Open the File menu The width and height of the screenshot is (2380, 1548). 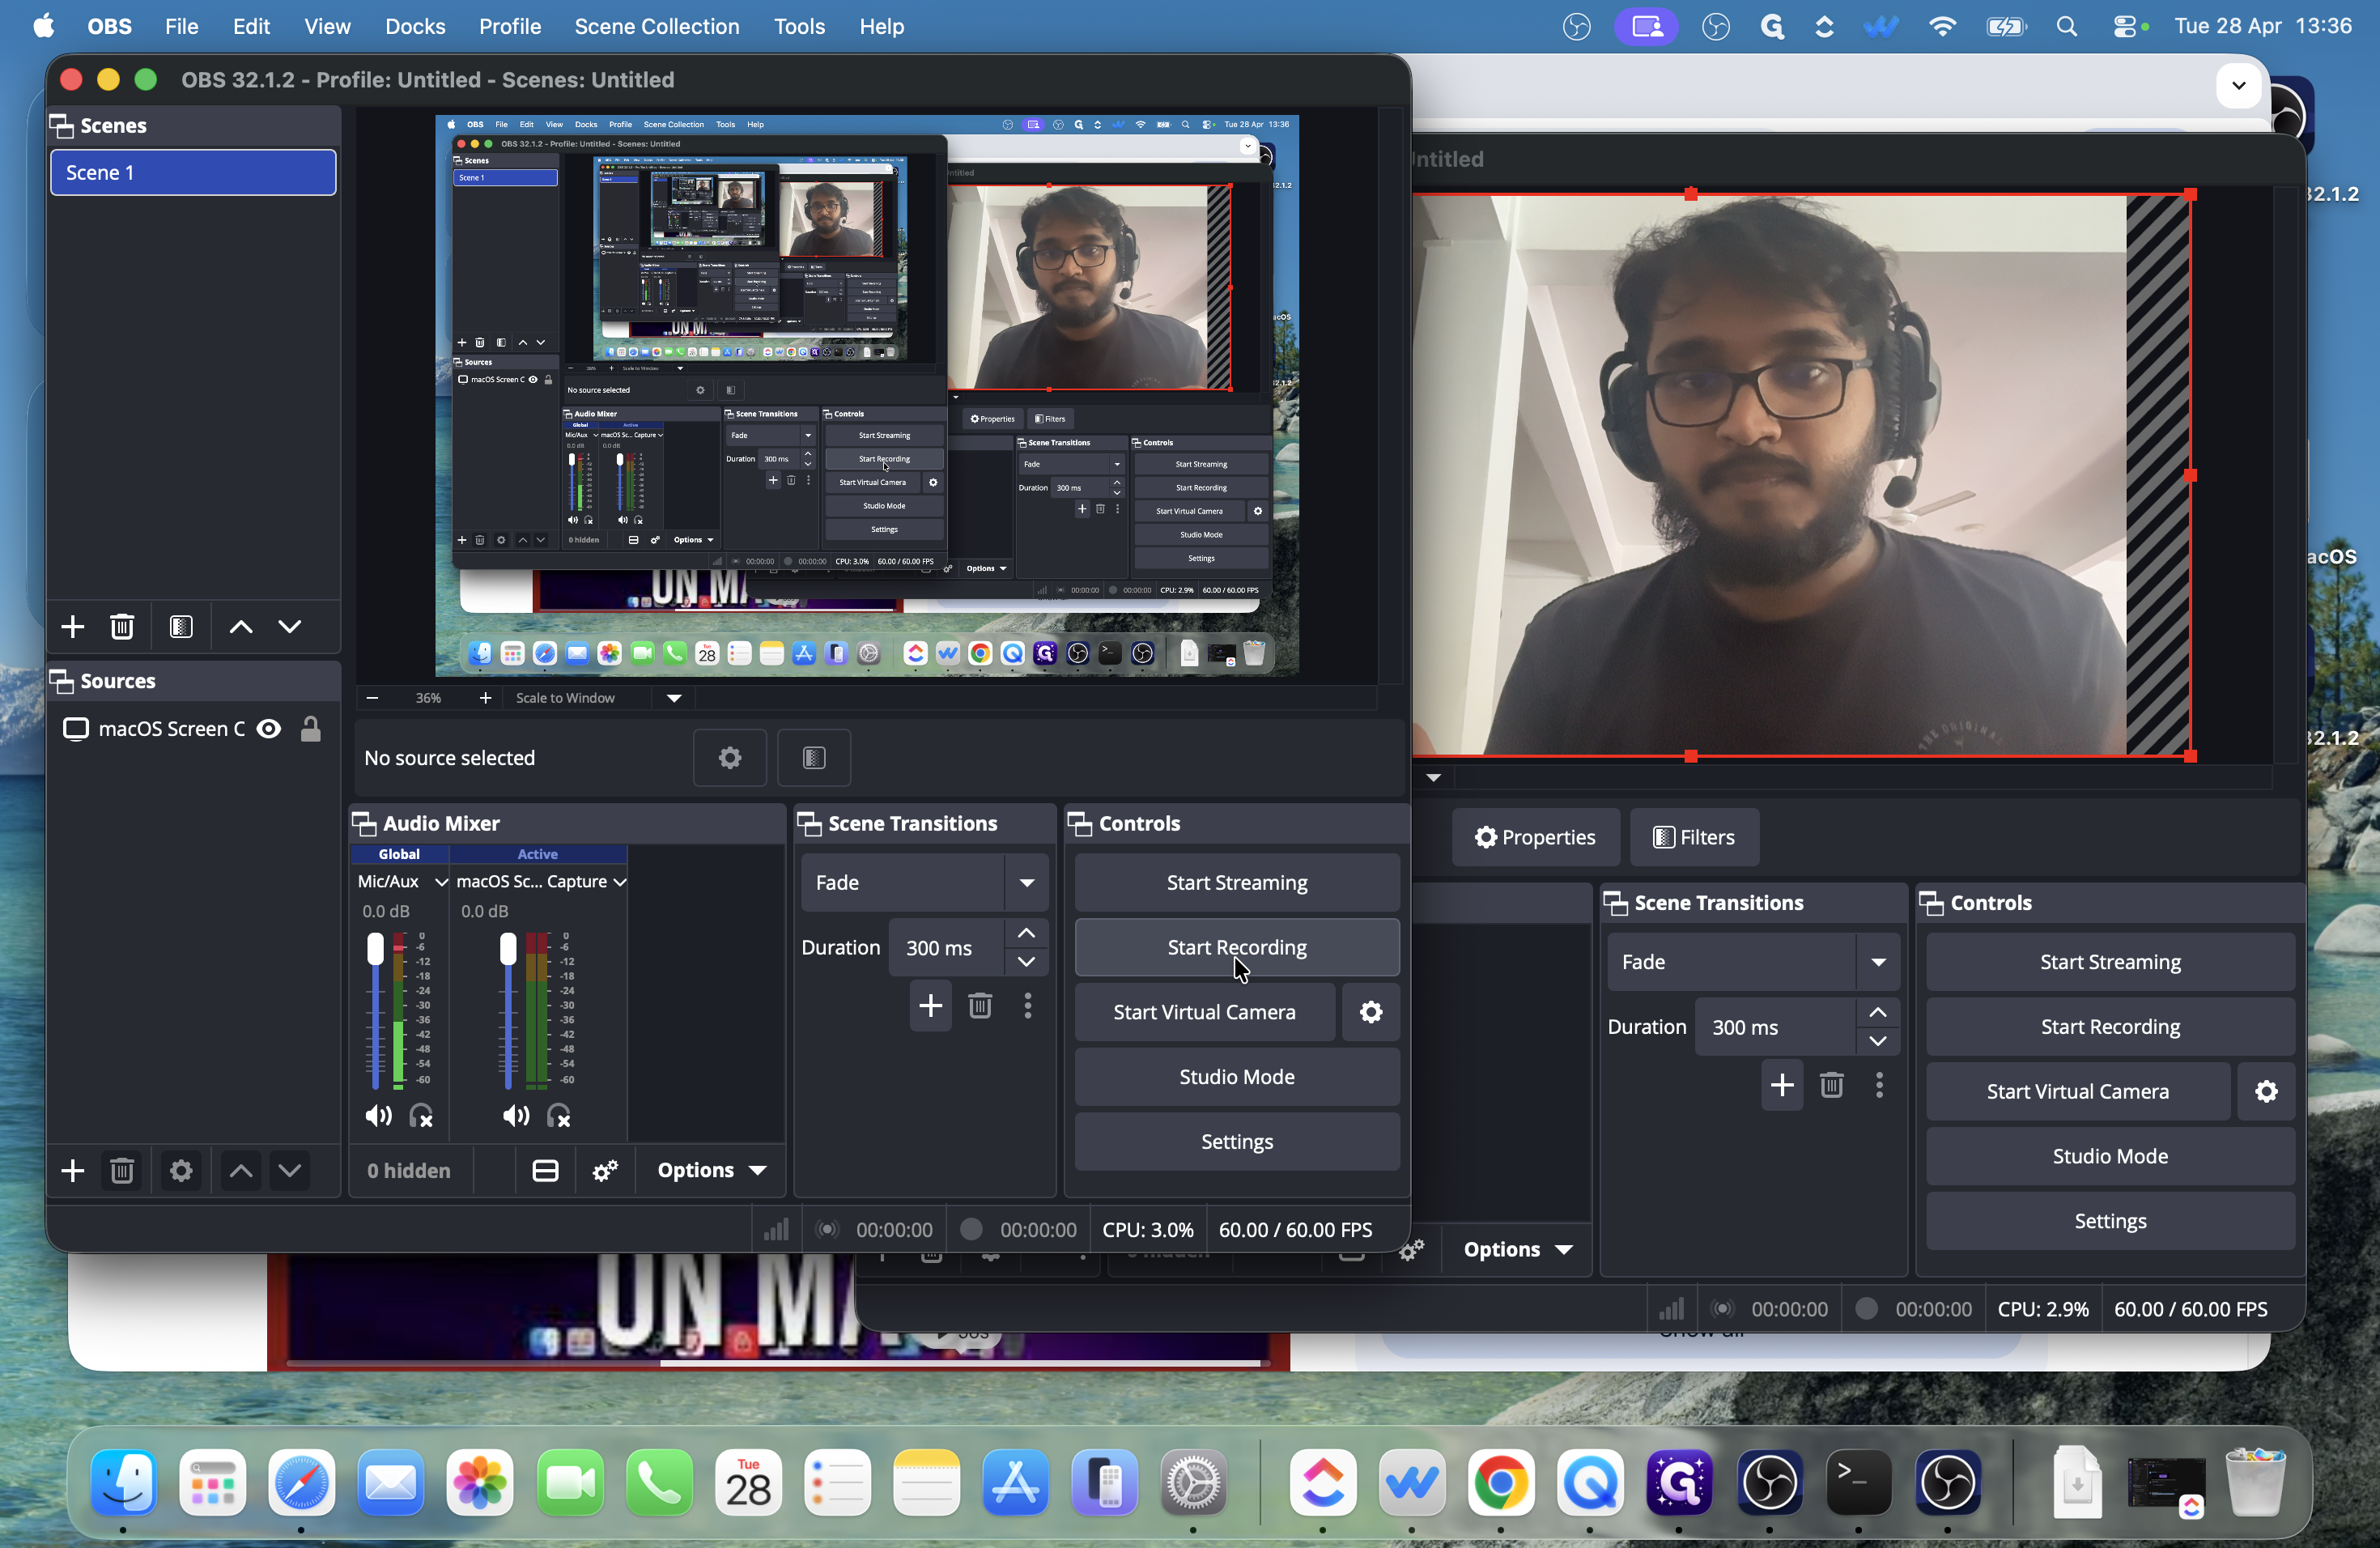pyautogui.click(x=181, y=27)
